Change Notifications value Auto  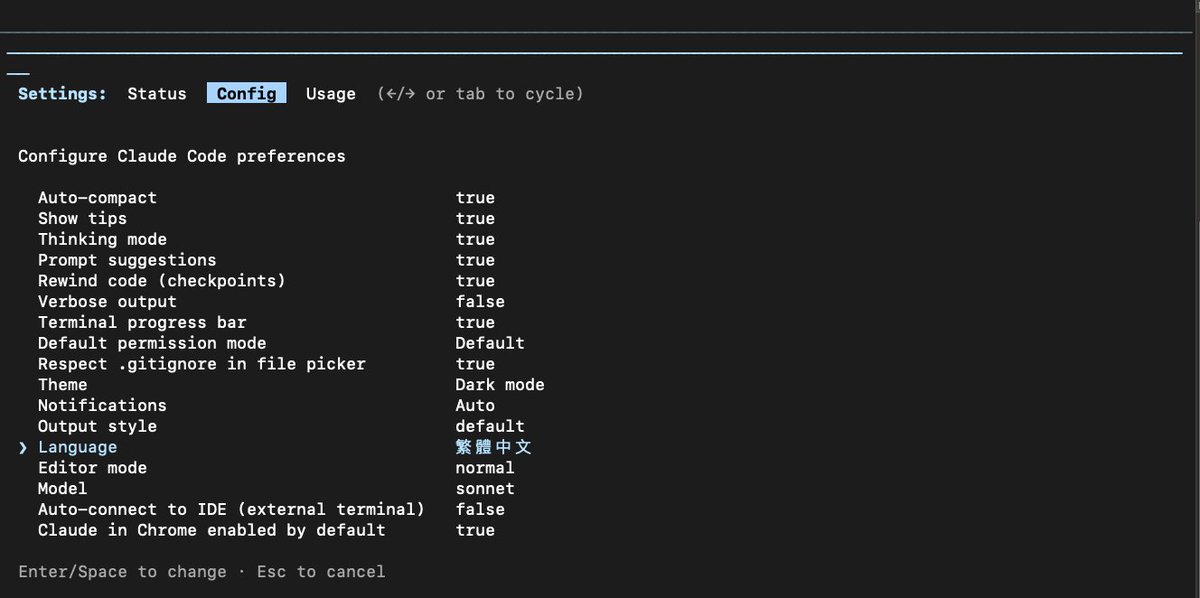pyautogui.click(x=475, y=405)
